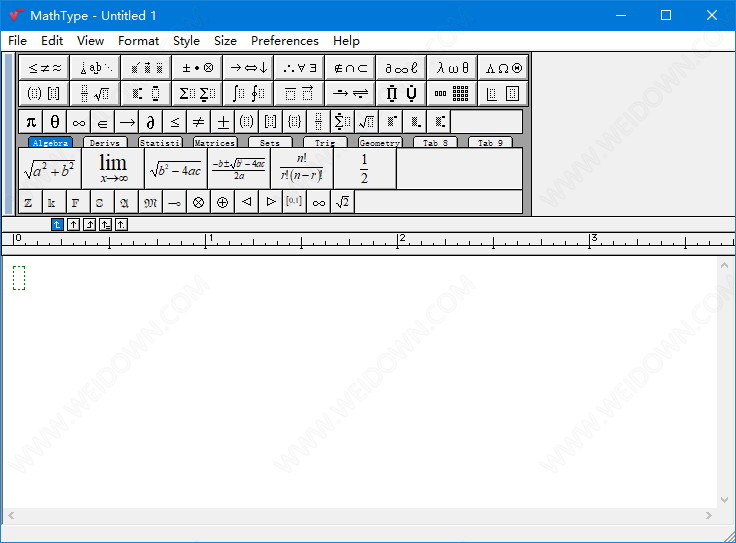Open the underbar and overbar templates palette
Viewport: 736px width, 543px height.
pos(299,93)
